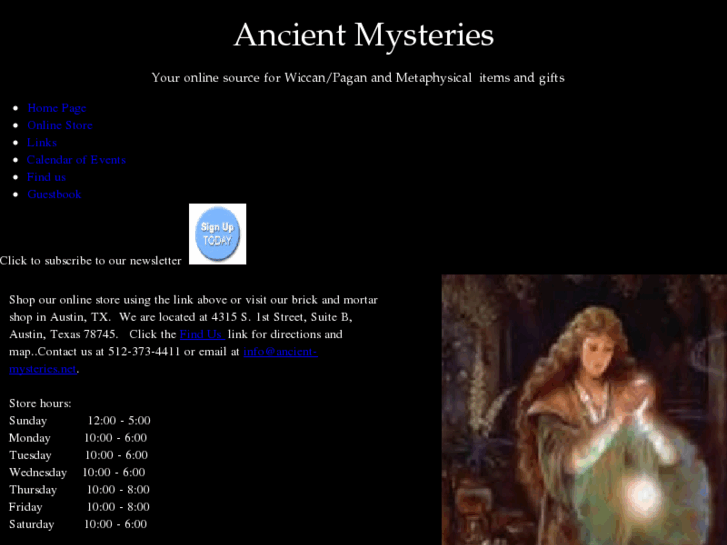Click the Sunday 12:00 - 5:00 hours row
The image size is (727, 545).
tap(80, 421)
